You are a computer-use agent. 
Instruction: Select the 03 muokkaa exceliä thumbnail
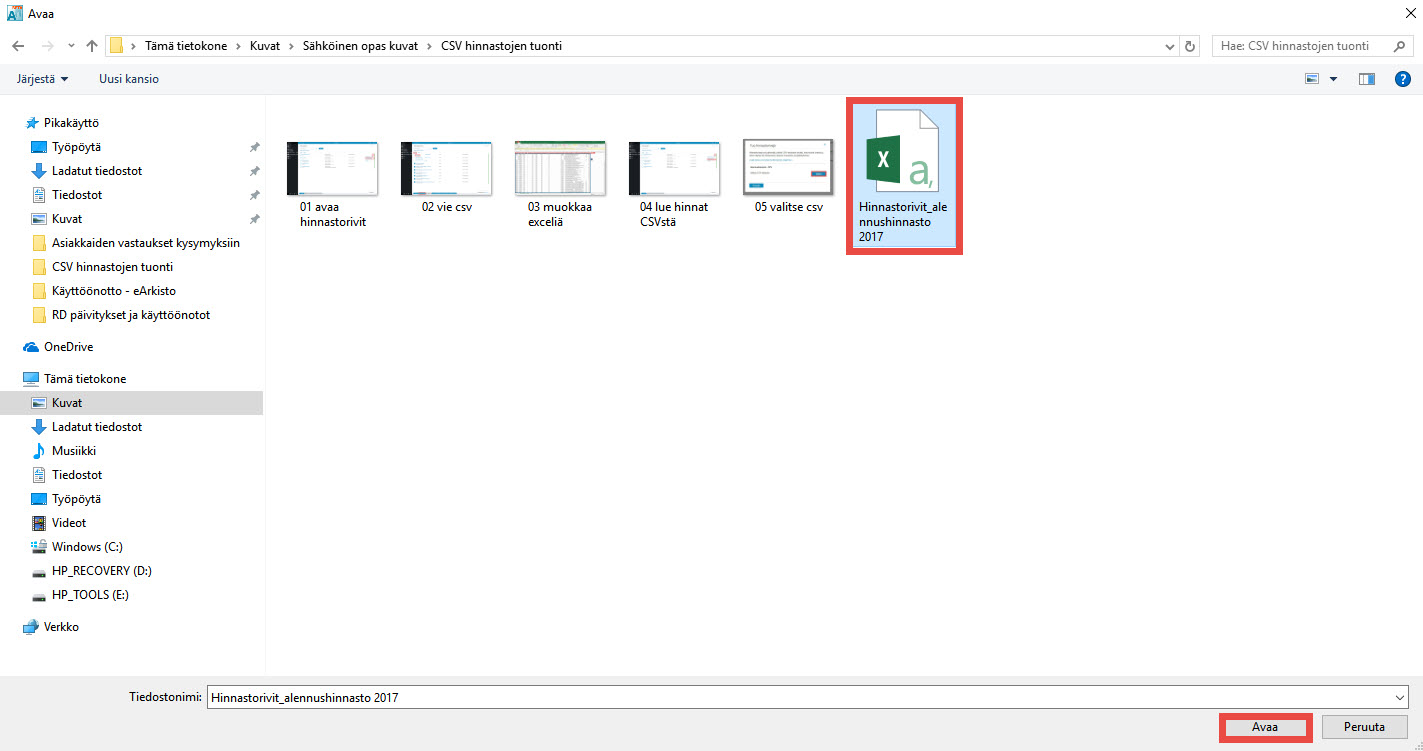click(561, 168)
